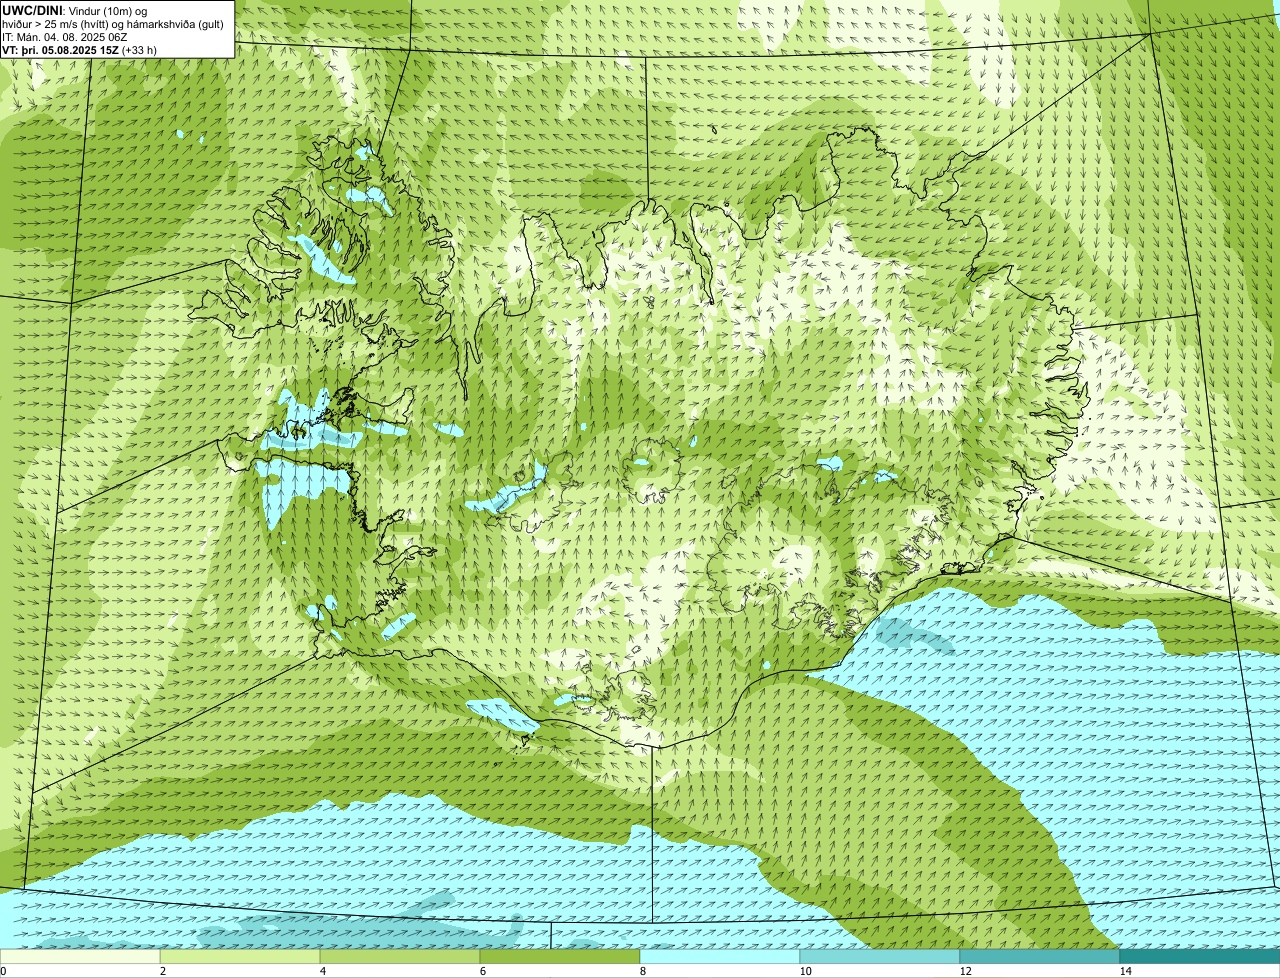This screenshot has width=1280, height=978.
Task: Click the legend scale label "4"
Action: tap(322, 971)
